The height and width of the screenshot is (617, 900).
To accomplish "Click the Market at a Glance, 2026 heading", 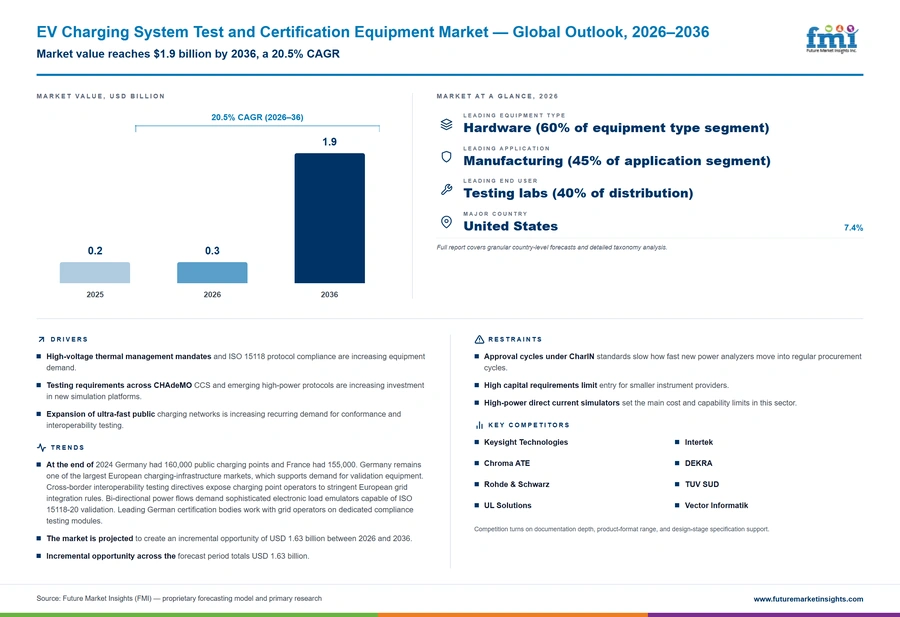I will [497, 96].
